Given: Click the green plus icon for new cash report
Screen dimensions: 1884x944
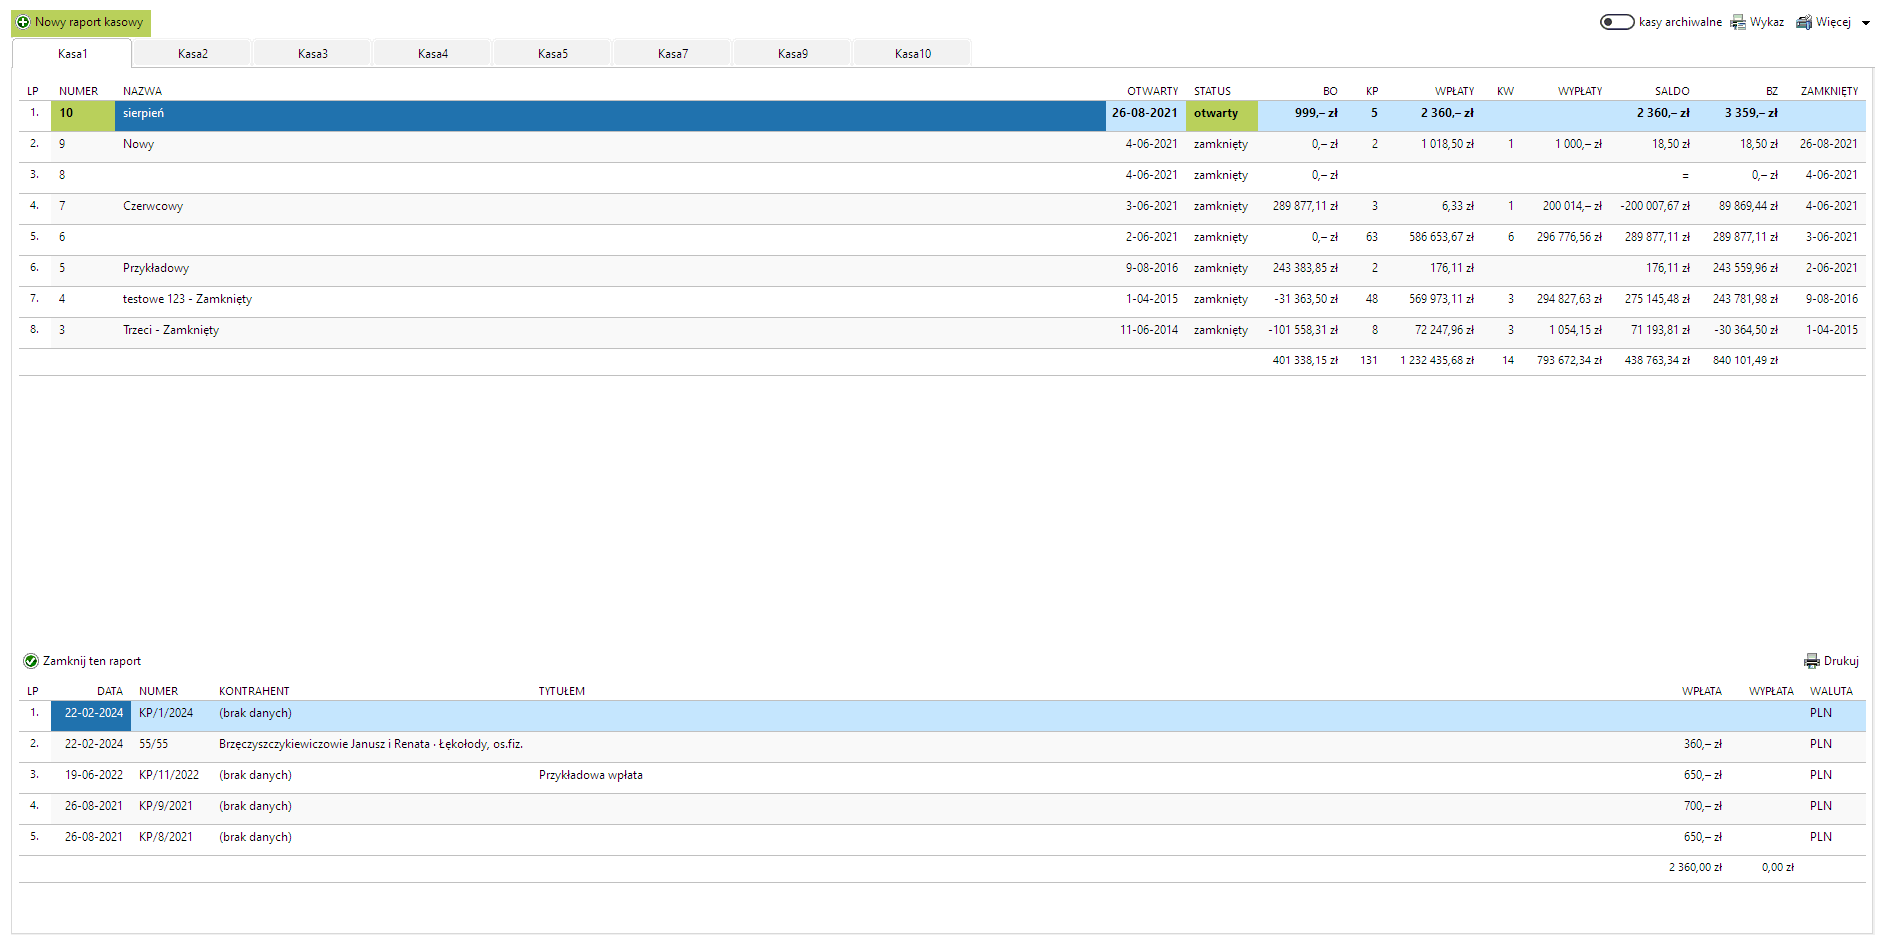Looking at the screenshot, I should pyautogui.click(x=23, y=22).
